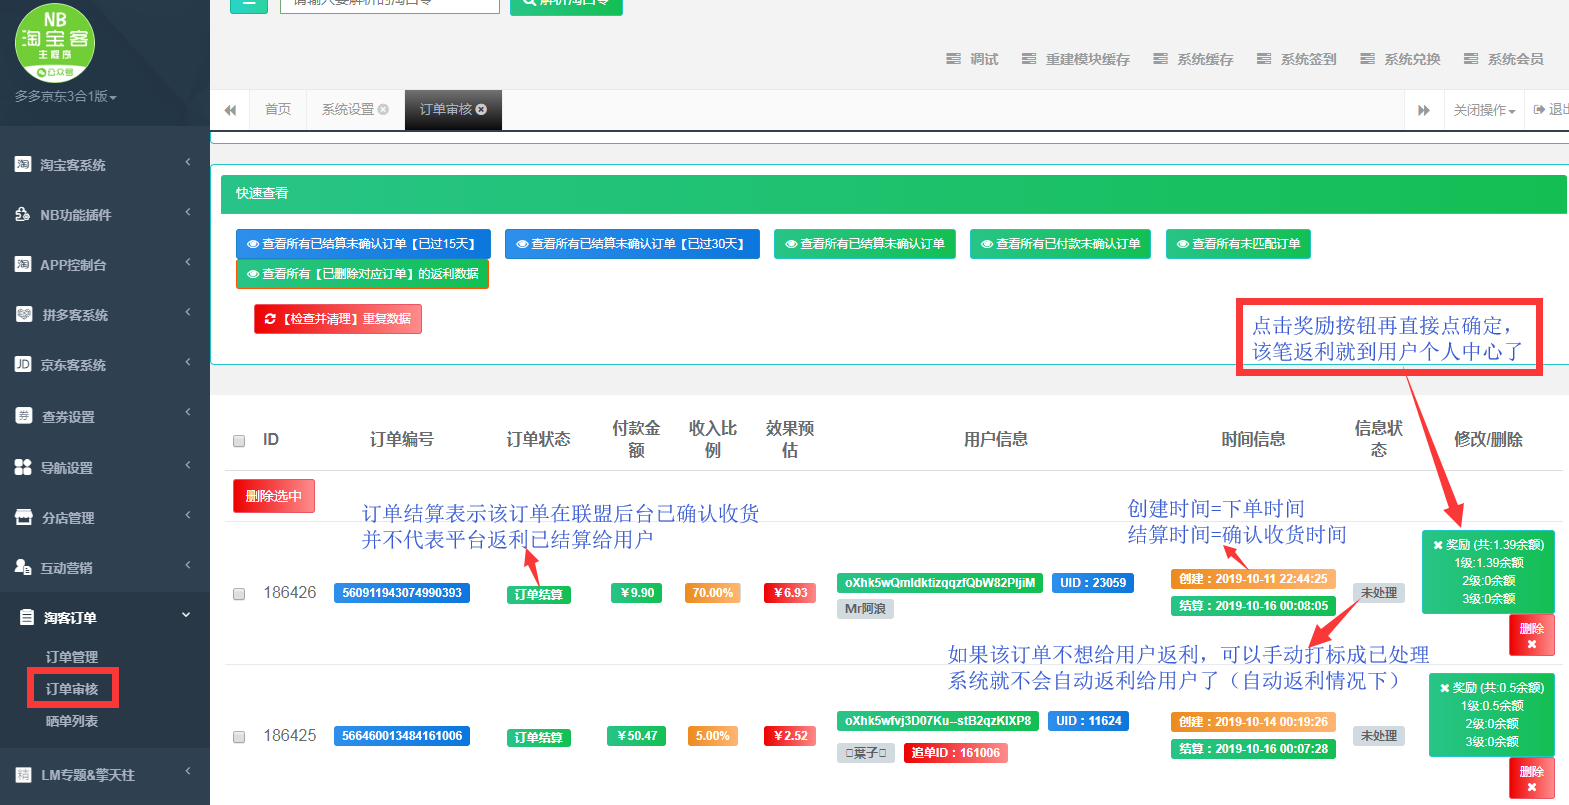Open 订单管理 submenu item

point(72,657)
